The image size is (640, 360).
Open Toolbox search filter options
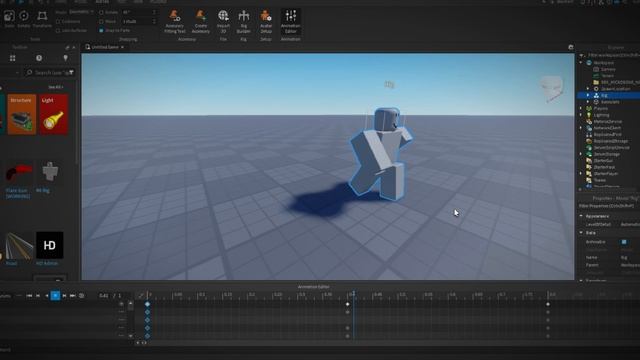point(71,73)
